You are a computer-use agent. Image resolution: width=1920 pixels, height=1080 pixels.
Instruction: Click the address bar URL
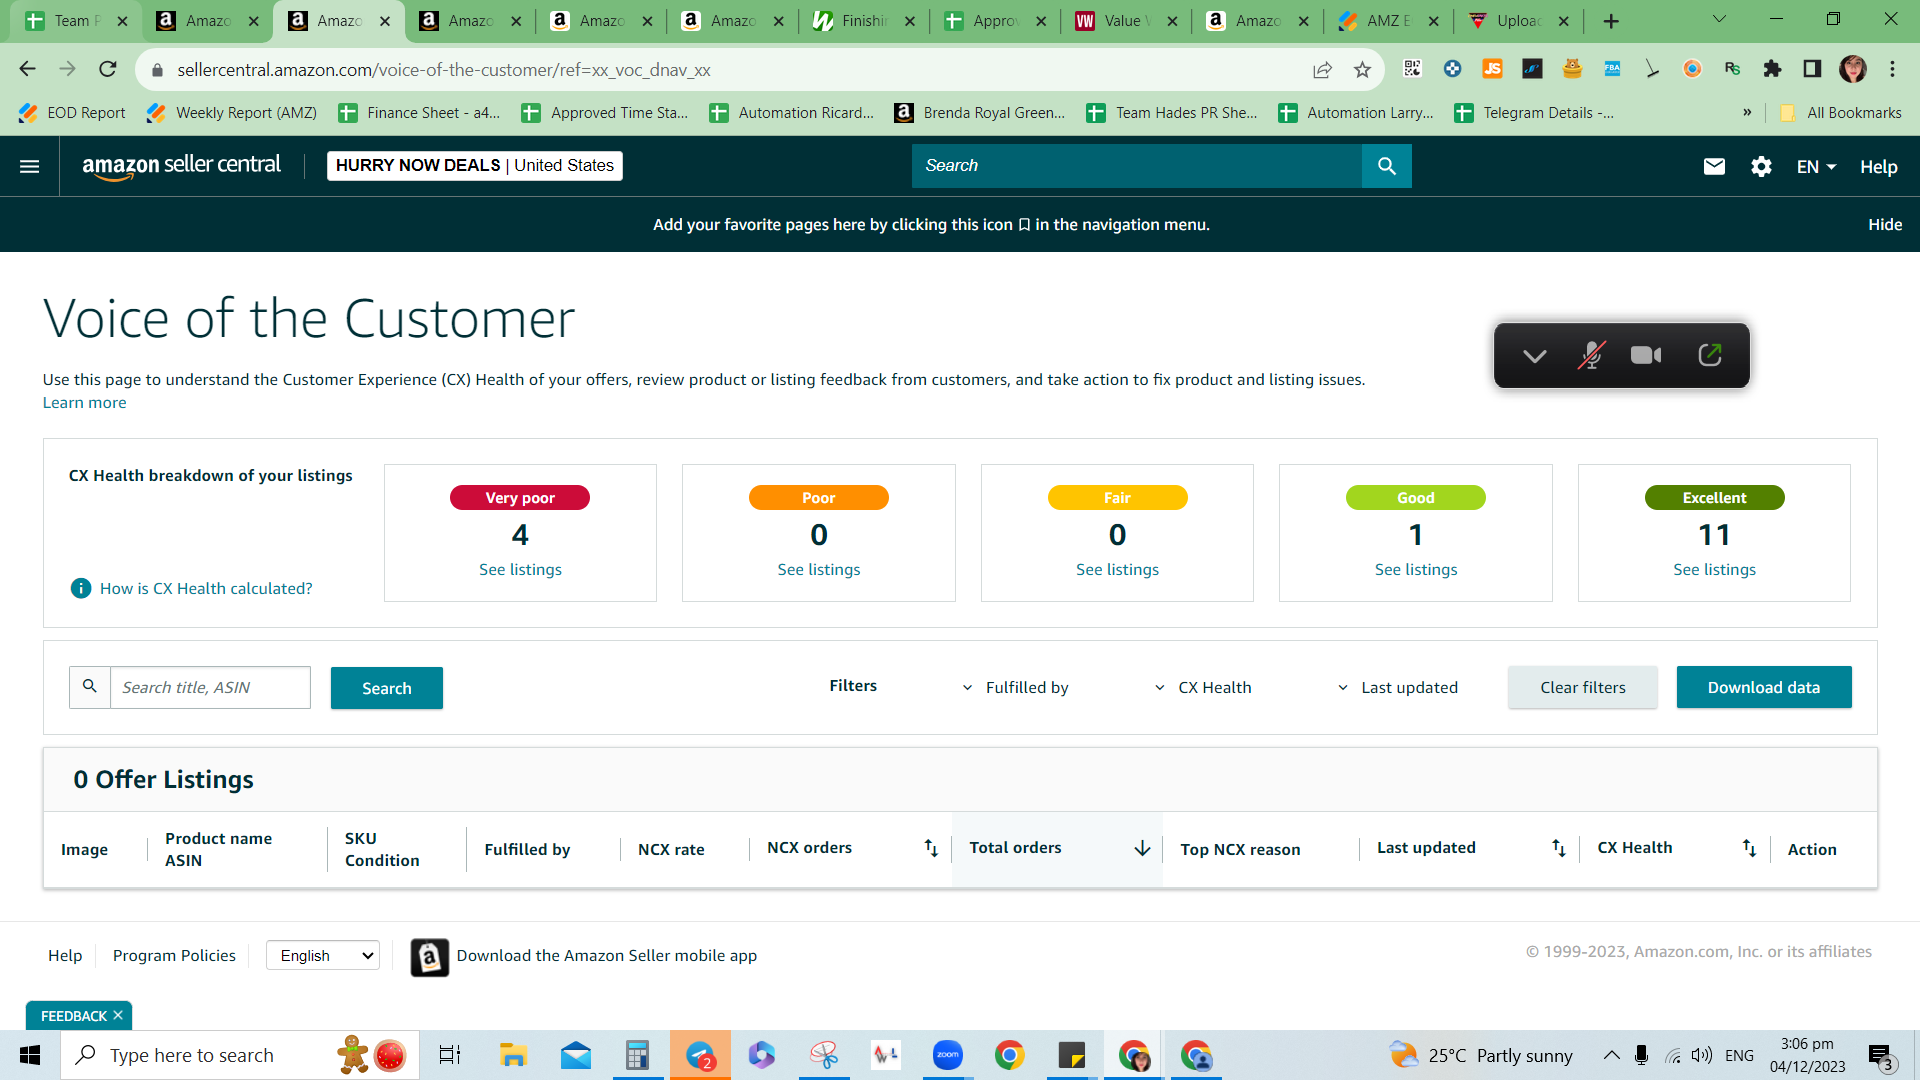coord(443,70)
